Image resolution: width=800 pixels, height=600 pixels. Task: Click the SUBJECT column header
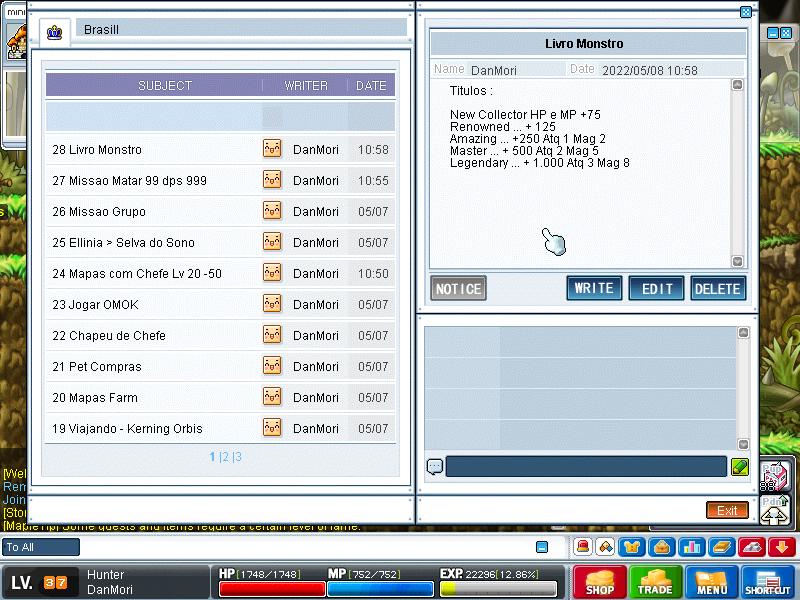tap(164, 86)
